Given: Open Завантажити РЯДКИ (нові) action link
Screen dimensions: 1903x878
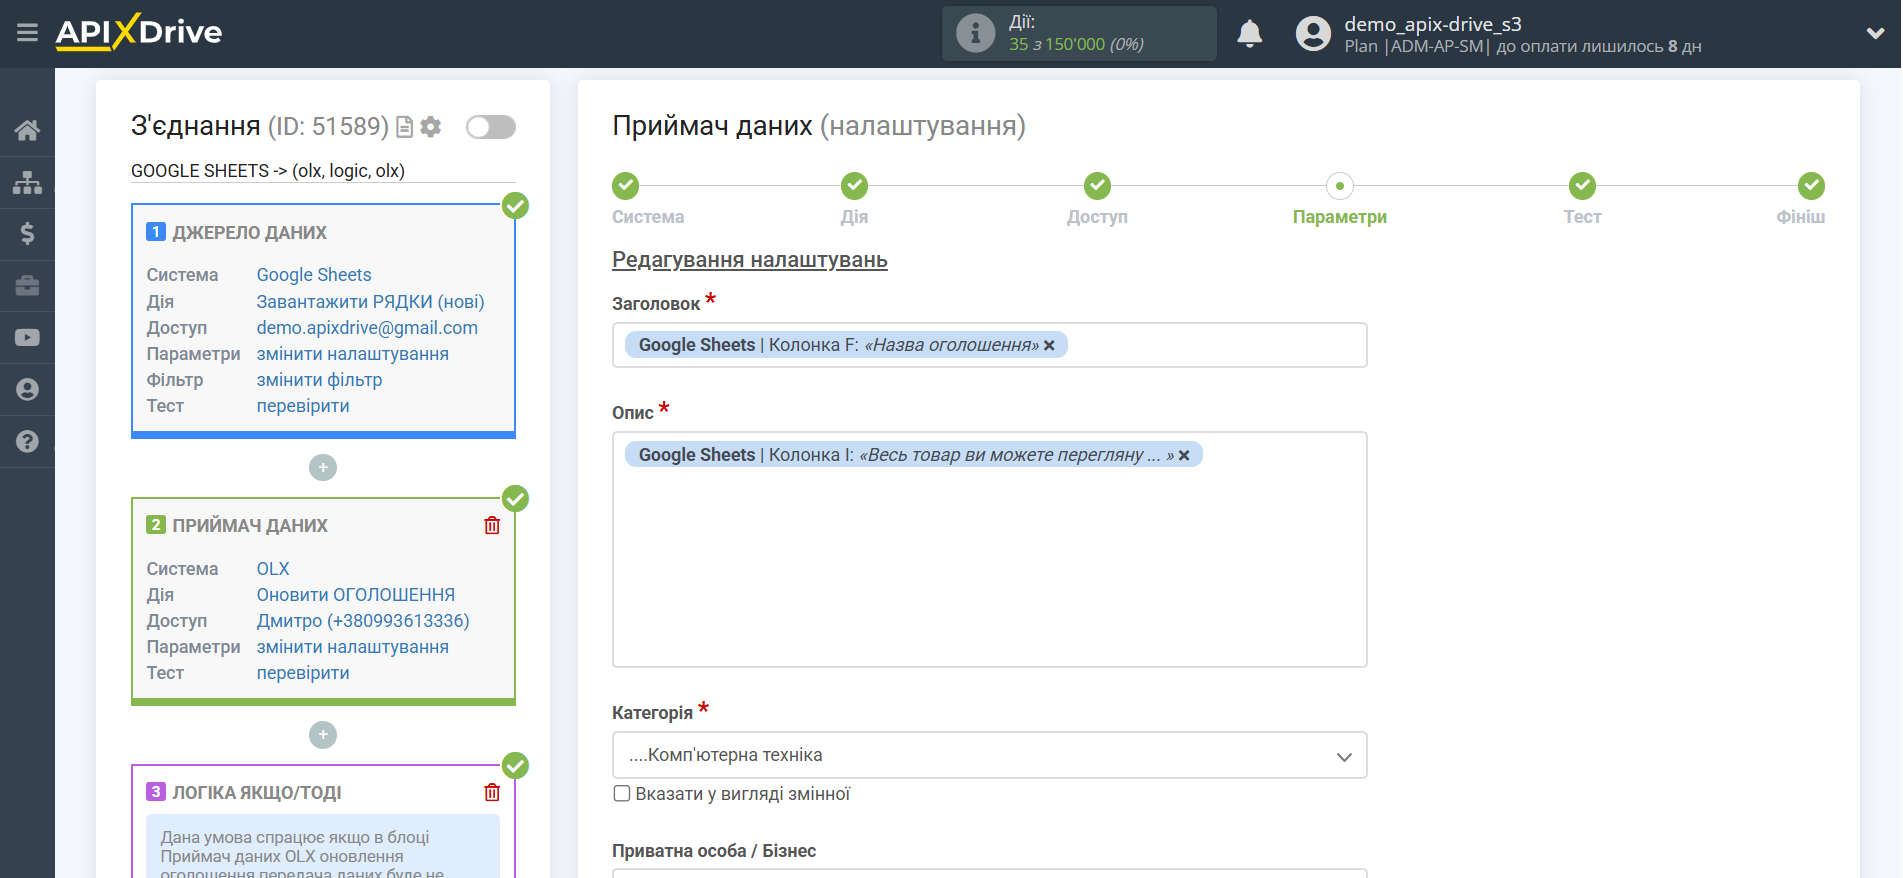Looking at the screenshot, I should coord(370,301).
